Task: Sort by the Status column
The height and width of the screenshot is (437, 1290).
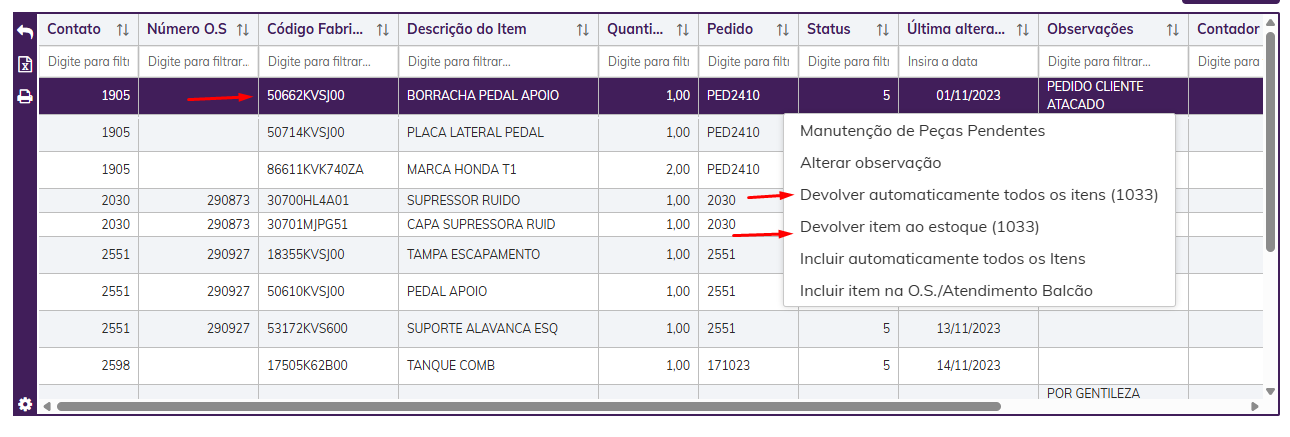Action: (x=882, y=30)
